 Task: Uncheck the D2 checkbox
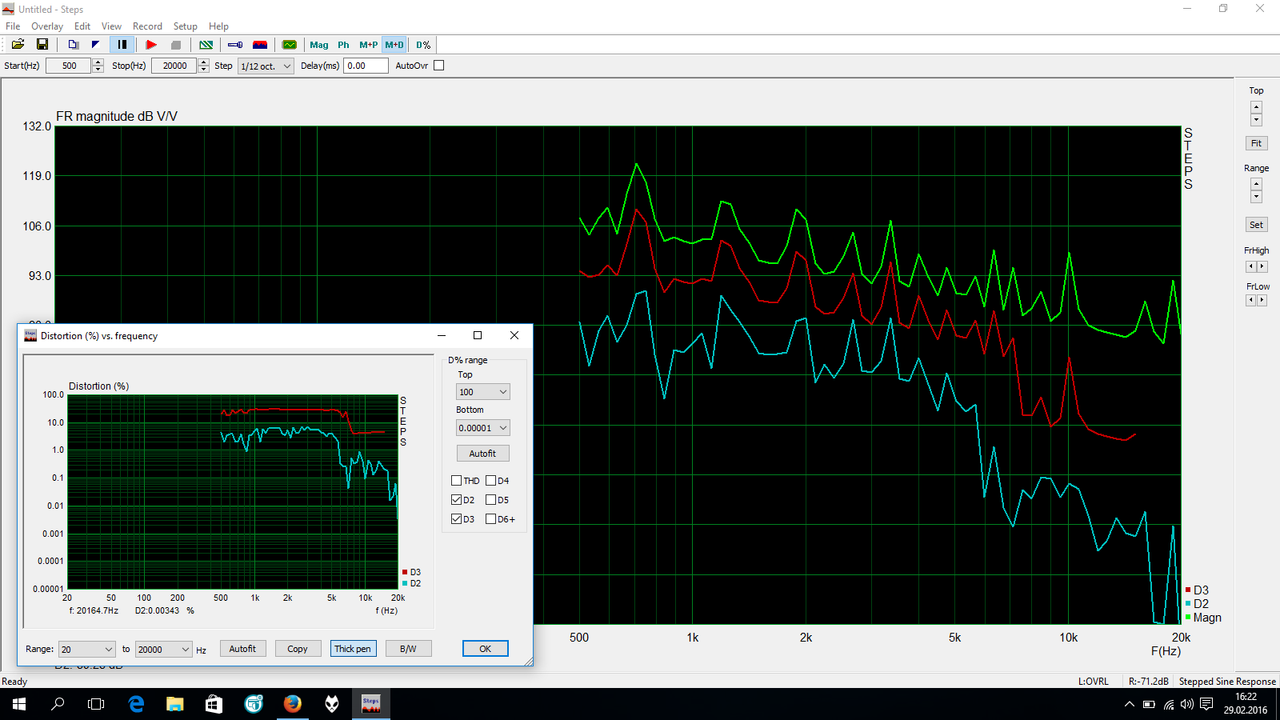[x=457, y=500]
